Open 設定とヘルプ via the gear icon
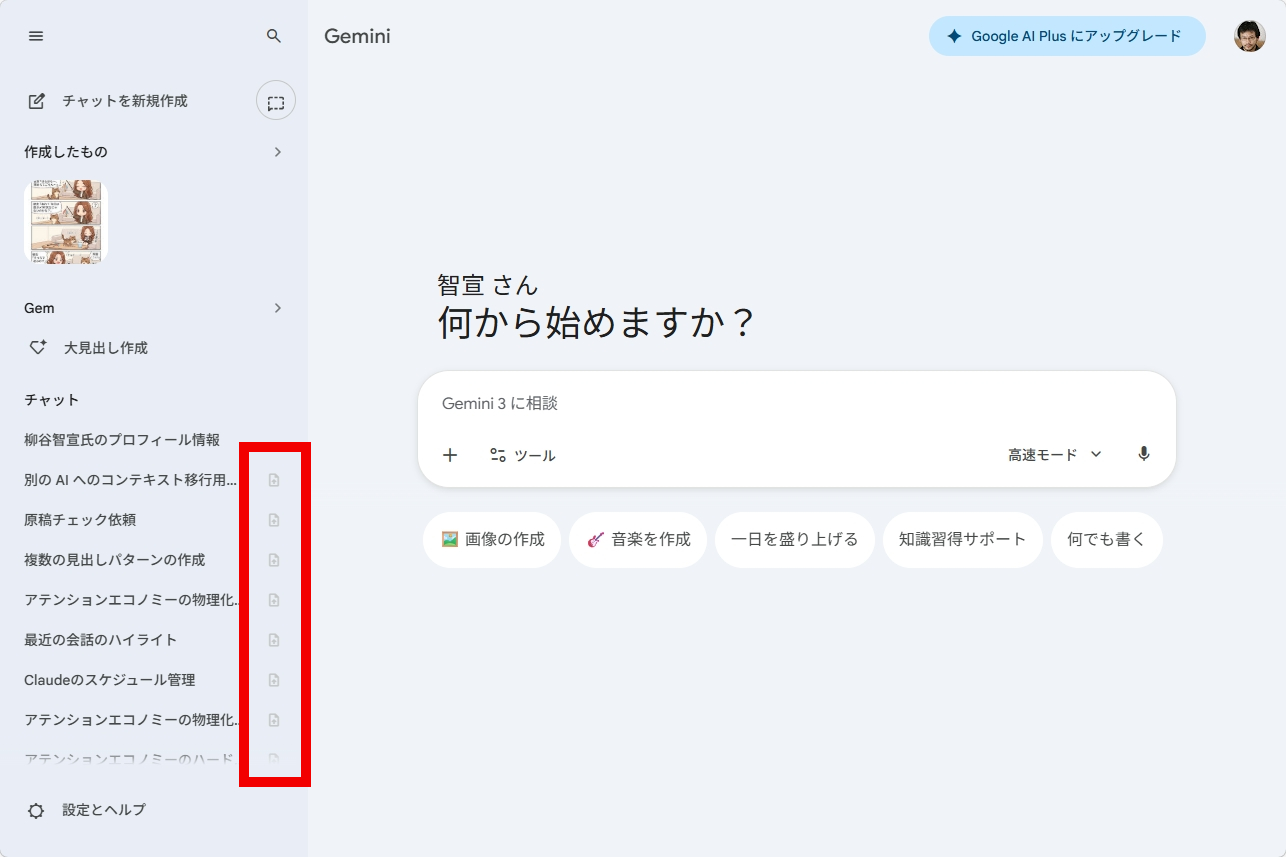The width and height of the screenshot is (1286, 857). click(x=35, y=810)
